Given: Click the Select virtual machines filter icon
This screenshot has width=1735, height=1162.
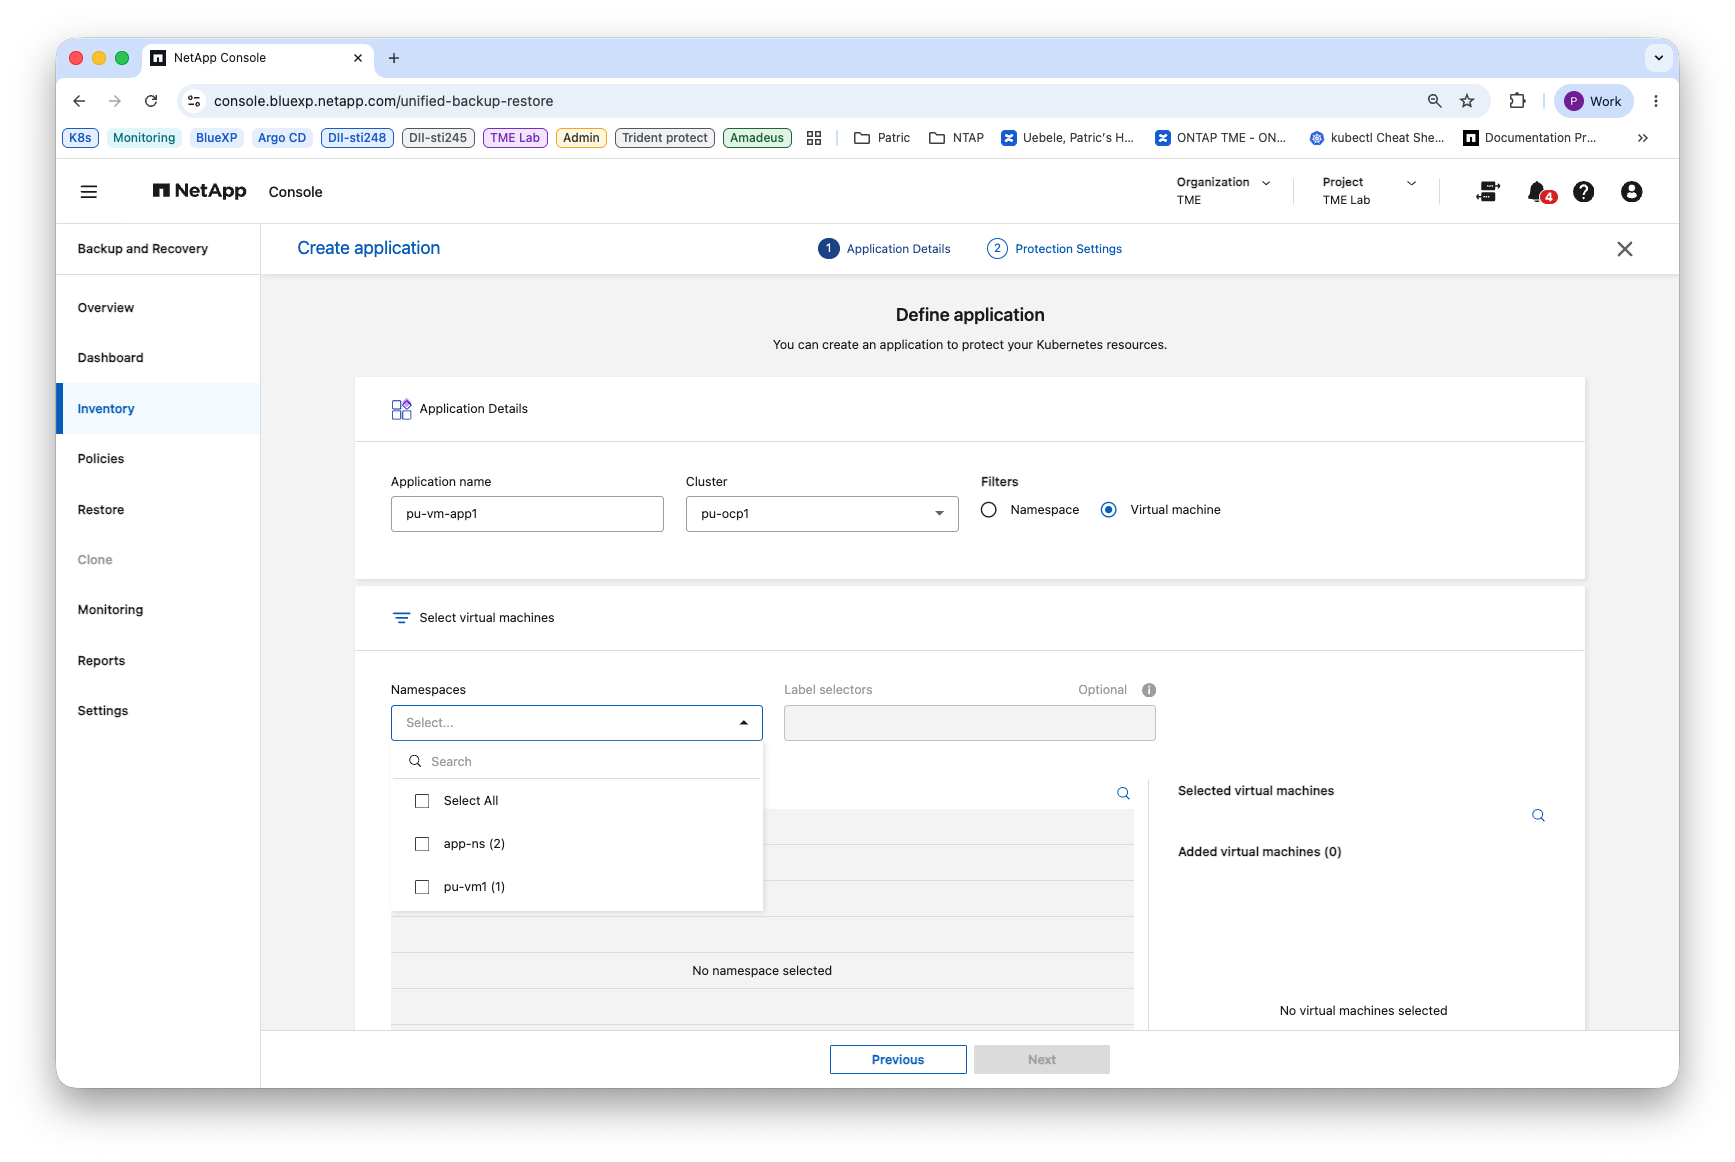Looking at the screenshot, I should tap(401, 618).
